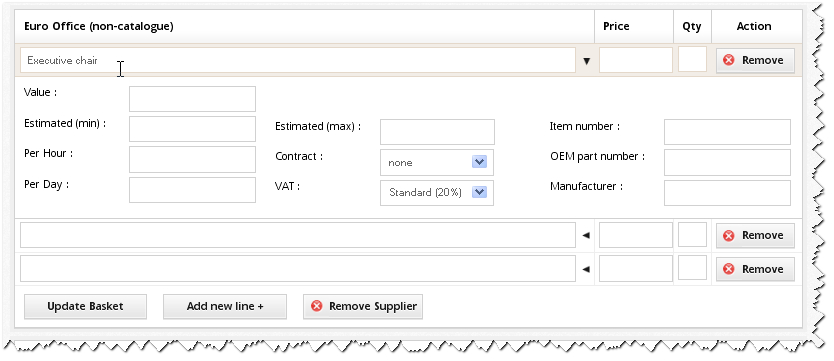The width and height of the screenshot is (834, 361).
Task: Click Remove on the third item row
Action: click(755, 269)
